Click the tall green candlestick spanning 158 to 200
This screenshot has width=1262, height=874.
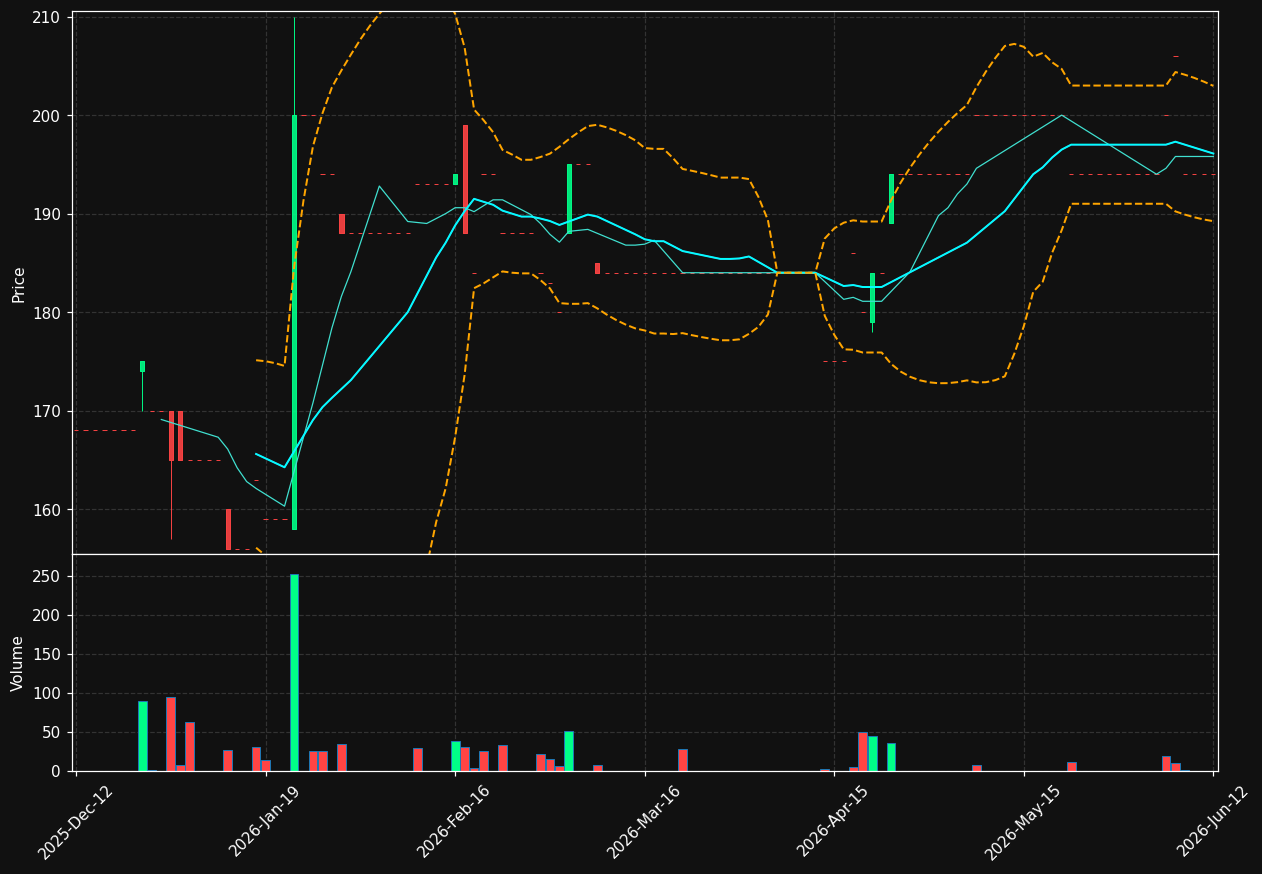[294, 322]
